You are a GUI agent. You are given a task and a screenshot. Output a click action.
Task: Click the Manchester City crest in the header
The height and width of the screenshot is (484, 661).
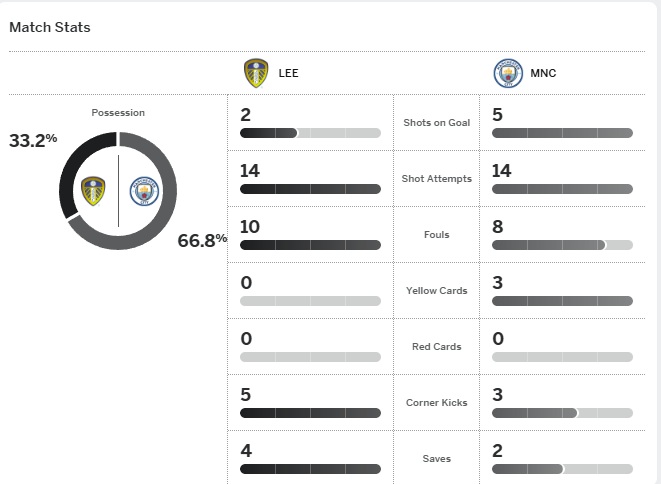click(508, 73)
